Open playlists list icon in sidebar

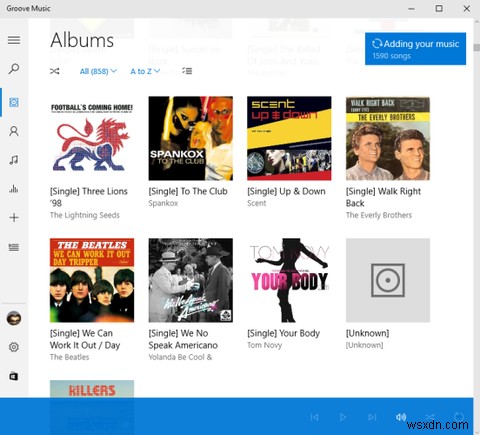[x=14, y=247]
